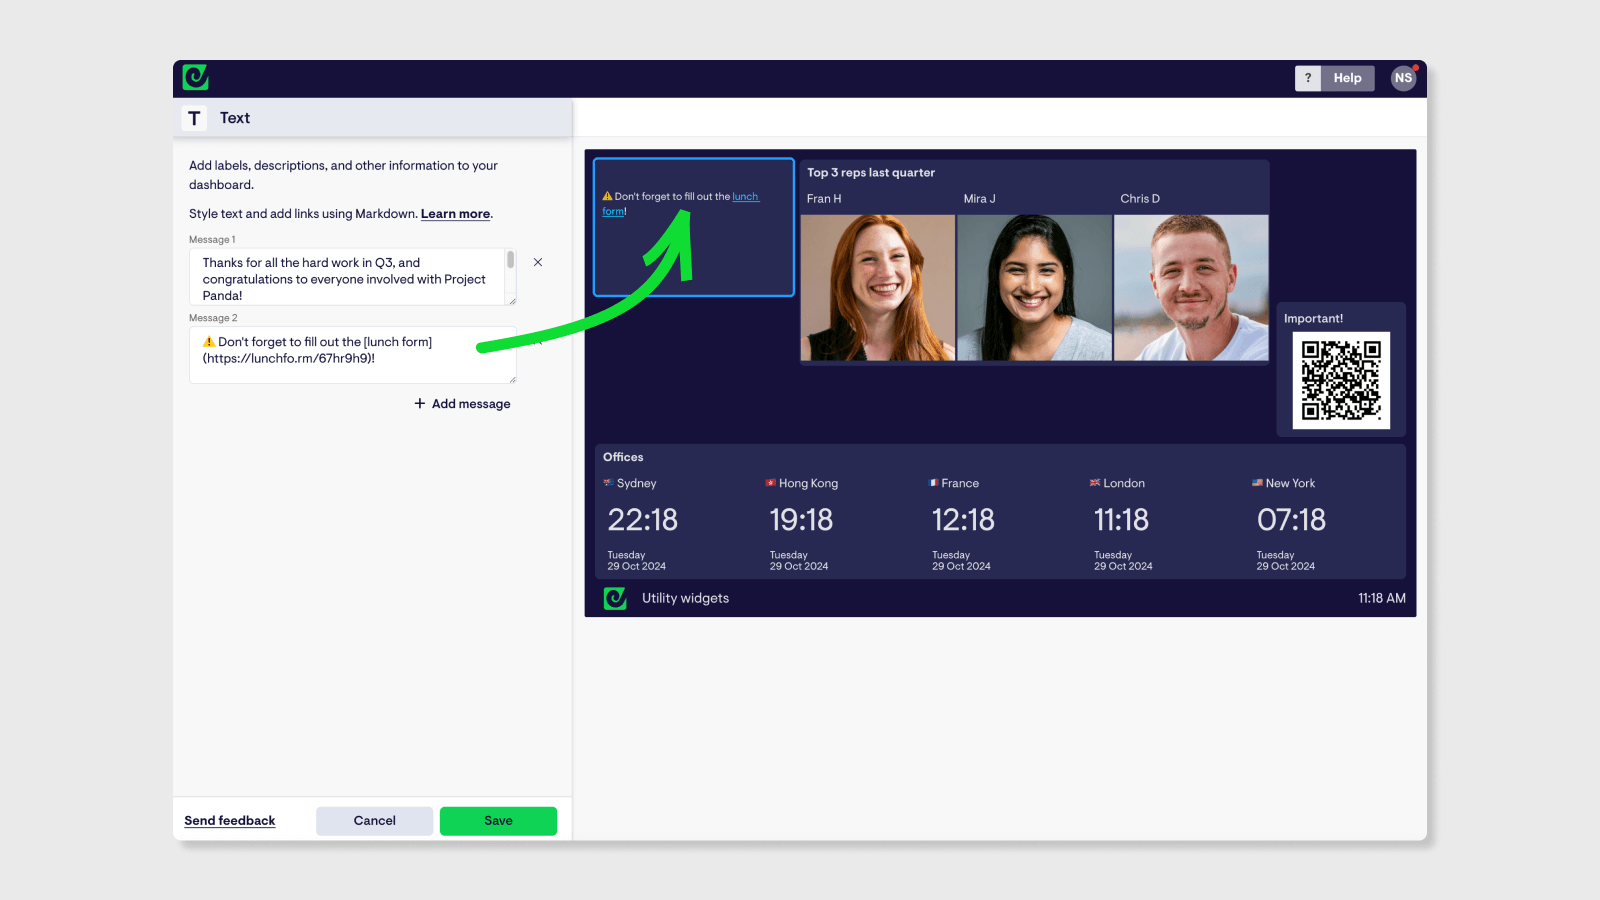The height and width of the screenshot is (900, 1600).
Task: Remove Message 1 with the X icon
Action: pyautogui.click(x=538, y=262)
